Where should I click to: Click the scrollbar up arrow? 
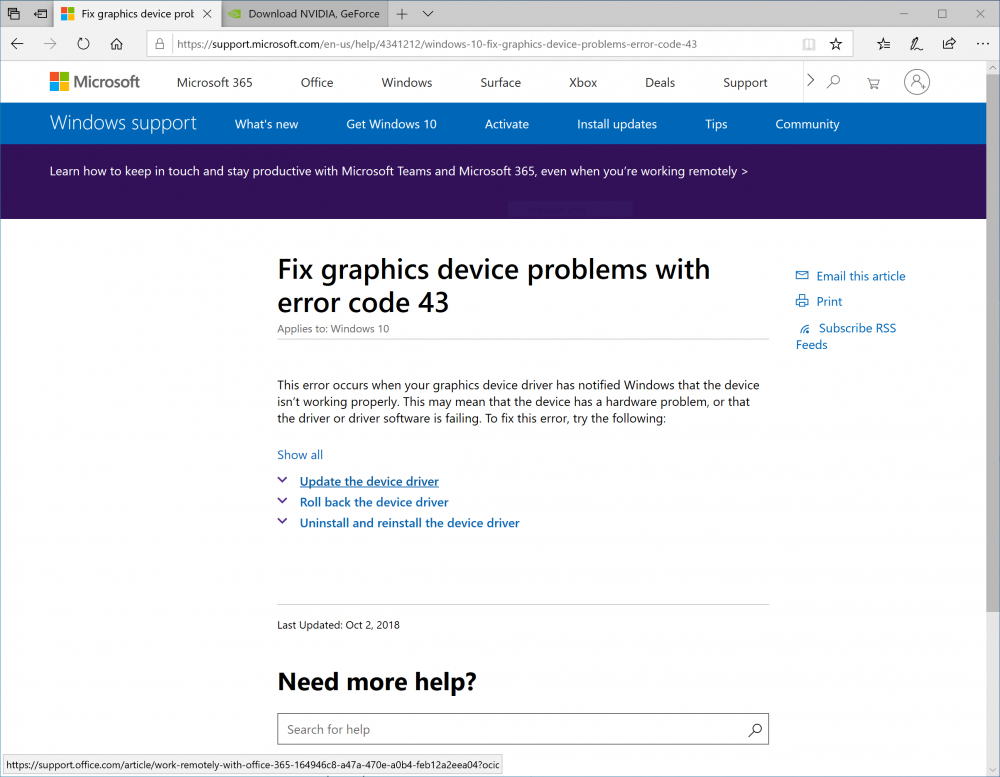pos(993,67)
